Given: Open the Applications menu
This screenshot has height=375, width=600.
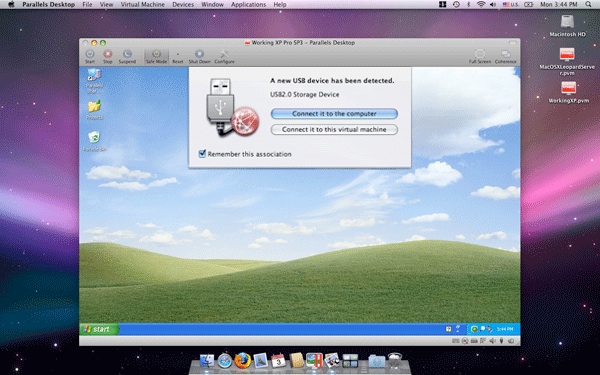Looking at the screenshot, I should (x=248, y=5).
